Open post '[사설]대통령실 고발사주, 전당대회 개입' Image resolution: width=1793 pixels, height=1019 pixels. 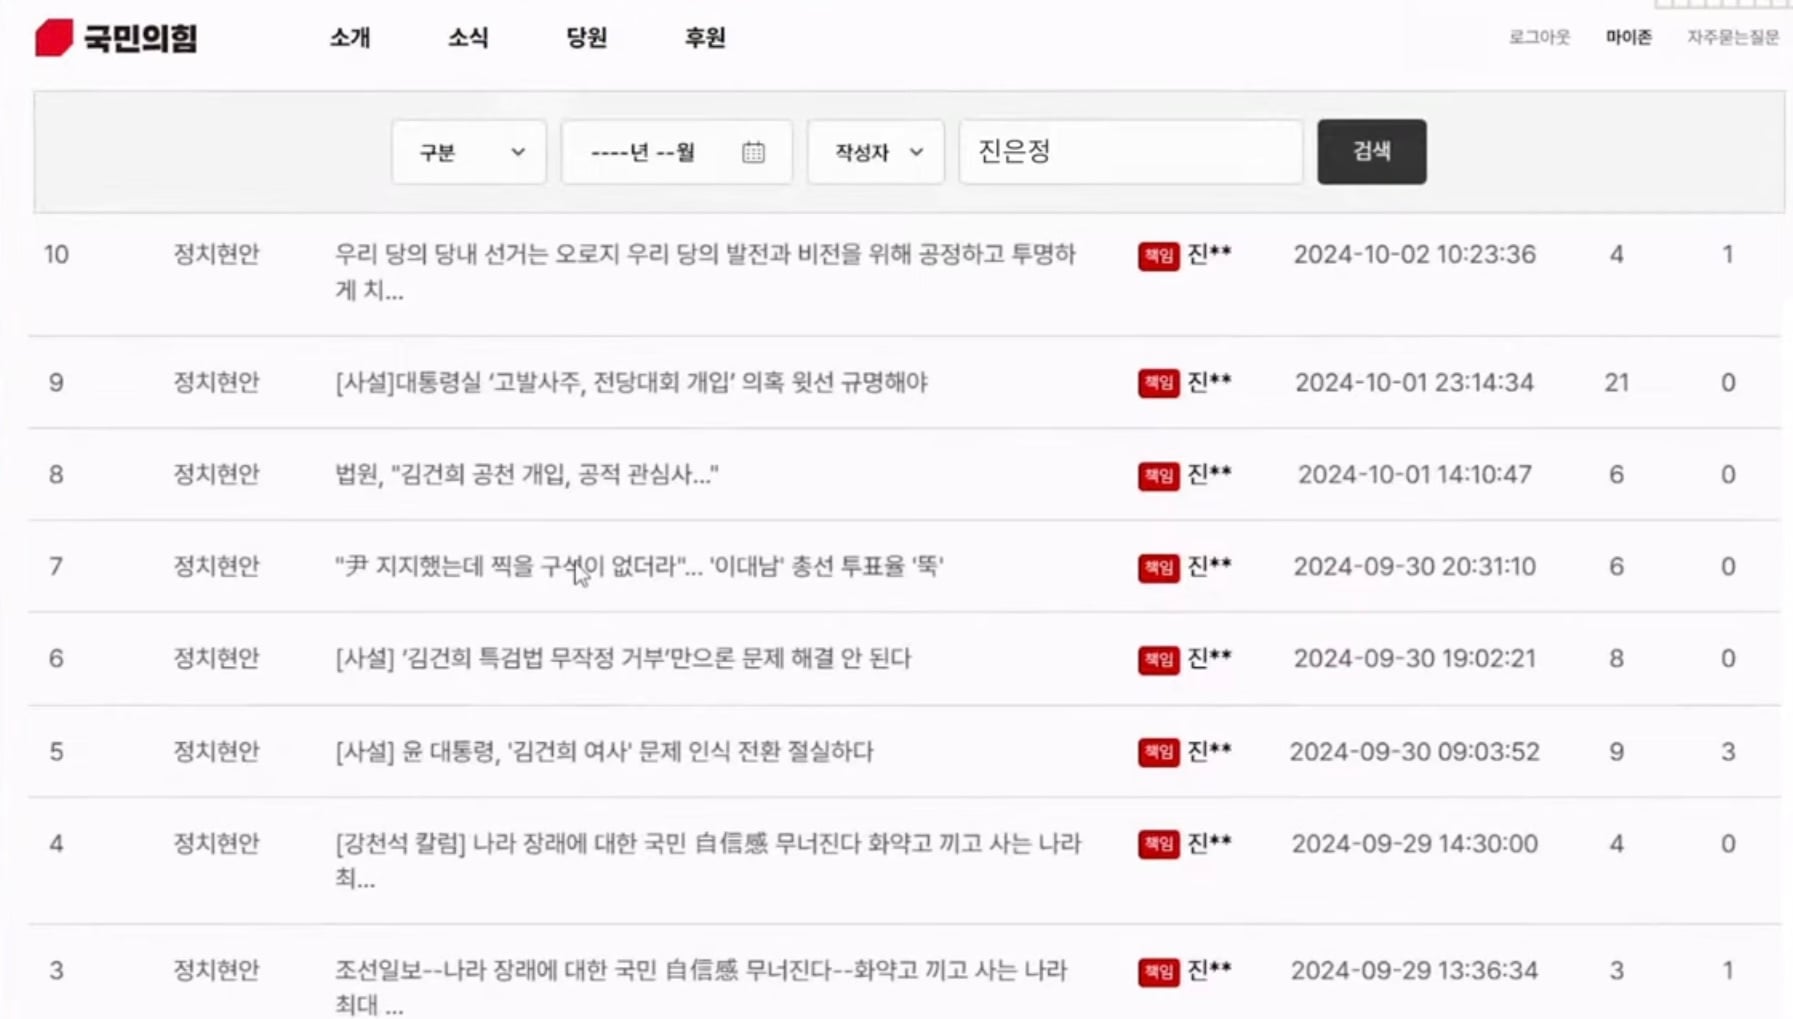631,382
